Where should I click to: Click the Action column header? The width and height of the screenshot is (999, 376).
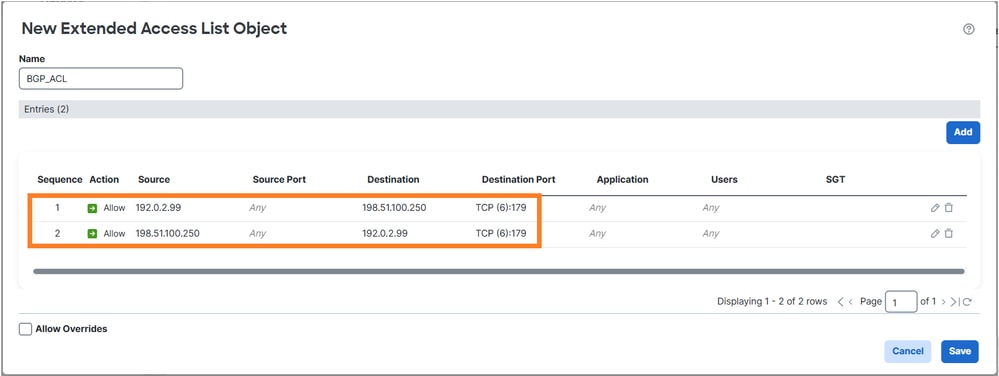[104, 180]
